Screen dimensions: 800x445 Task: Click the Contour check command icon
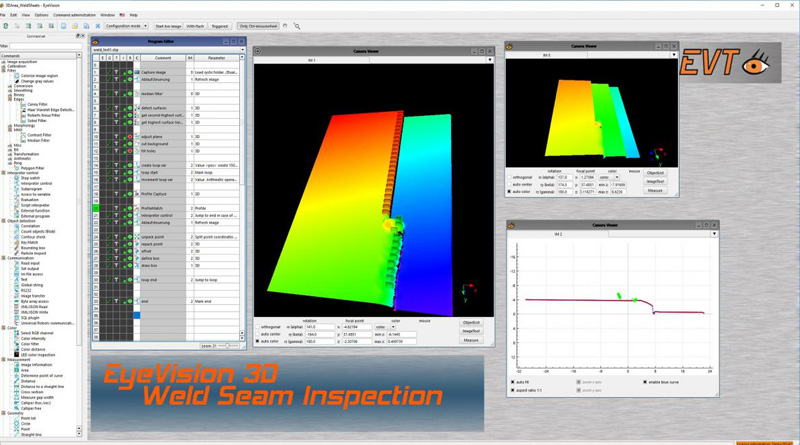click(17, 239)
